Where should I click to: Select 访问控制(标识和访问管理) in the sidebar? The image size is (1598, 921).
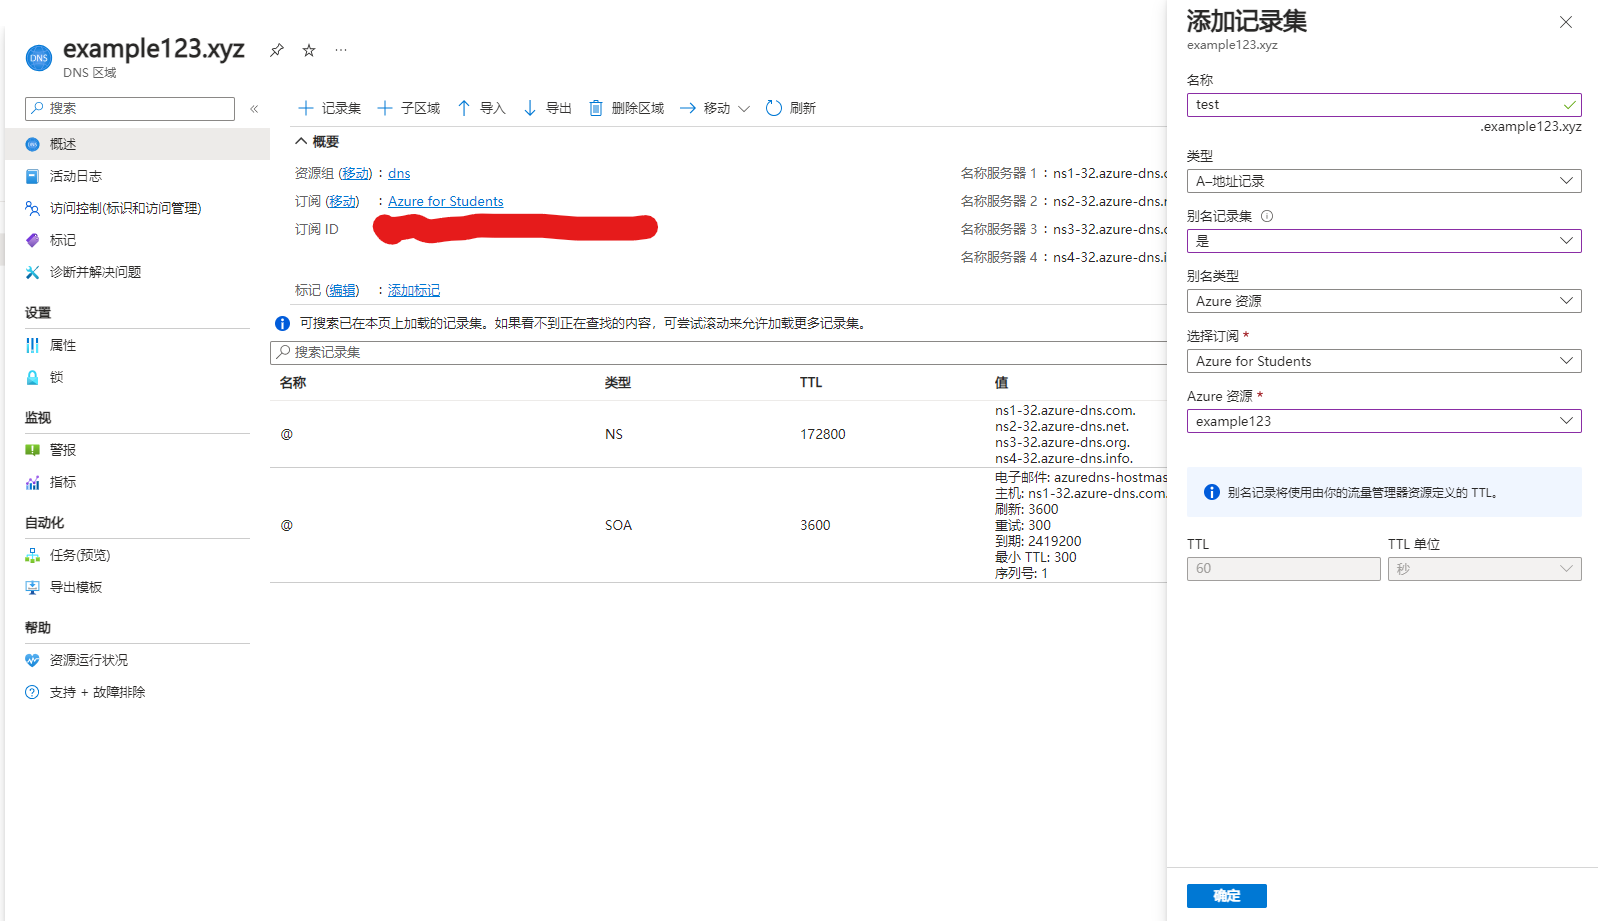(x=125, y=208)
